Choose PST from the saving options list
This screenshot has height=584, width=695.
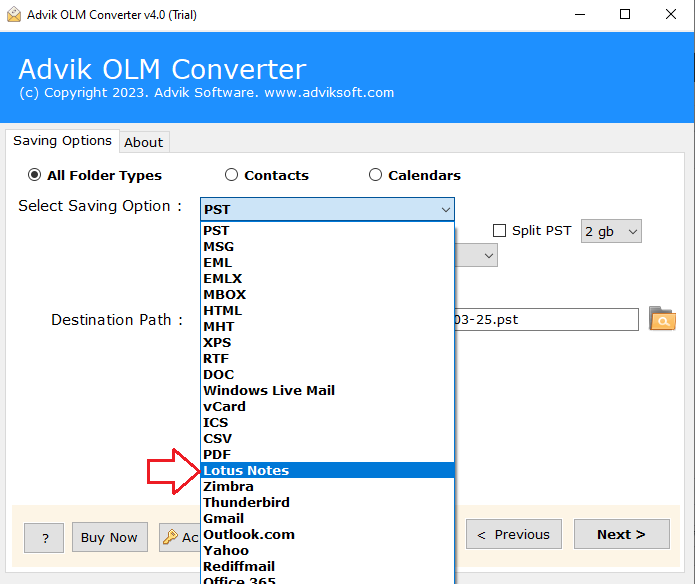tap(327, 230)
